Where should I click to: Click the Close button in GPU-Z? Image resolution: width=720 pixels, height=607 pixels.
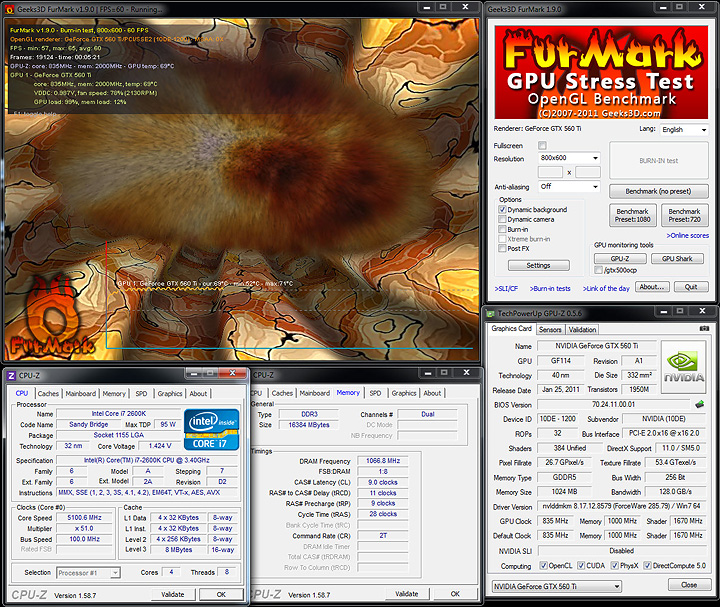(689, 585)
